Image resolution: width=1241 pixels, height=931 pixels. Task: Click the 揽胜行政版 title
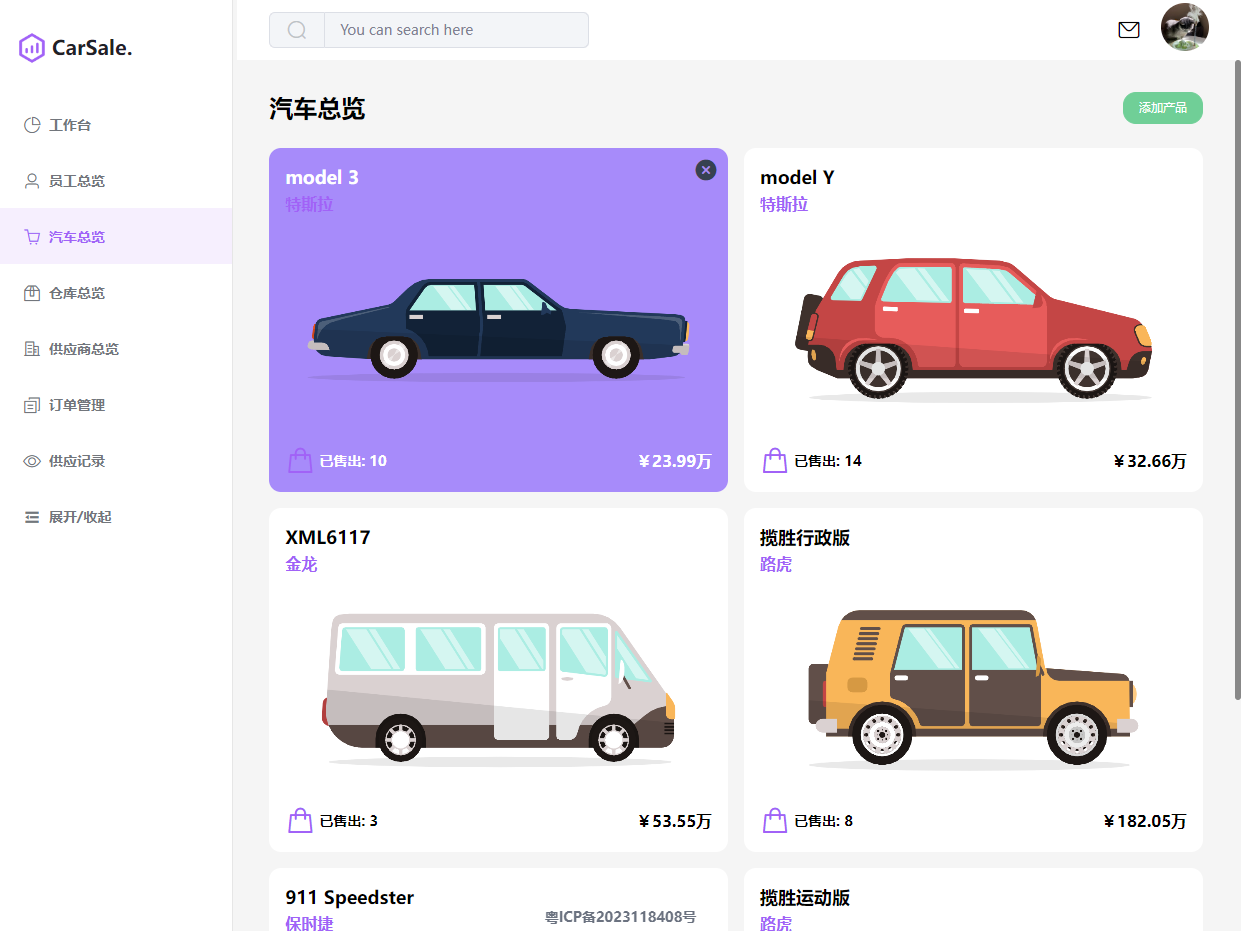(805, 538)
